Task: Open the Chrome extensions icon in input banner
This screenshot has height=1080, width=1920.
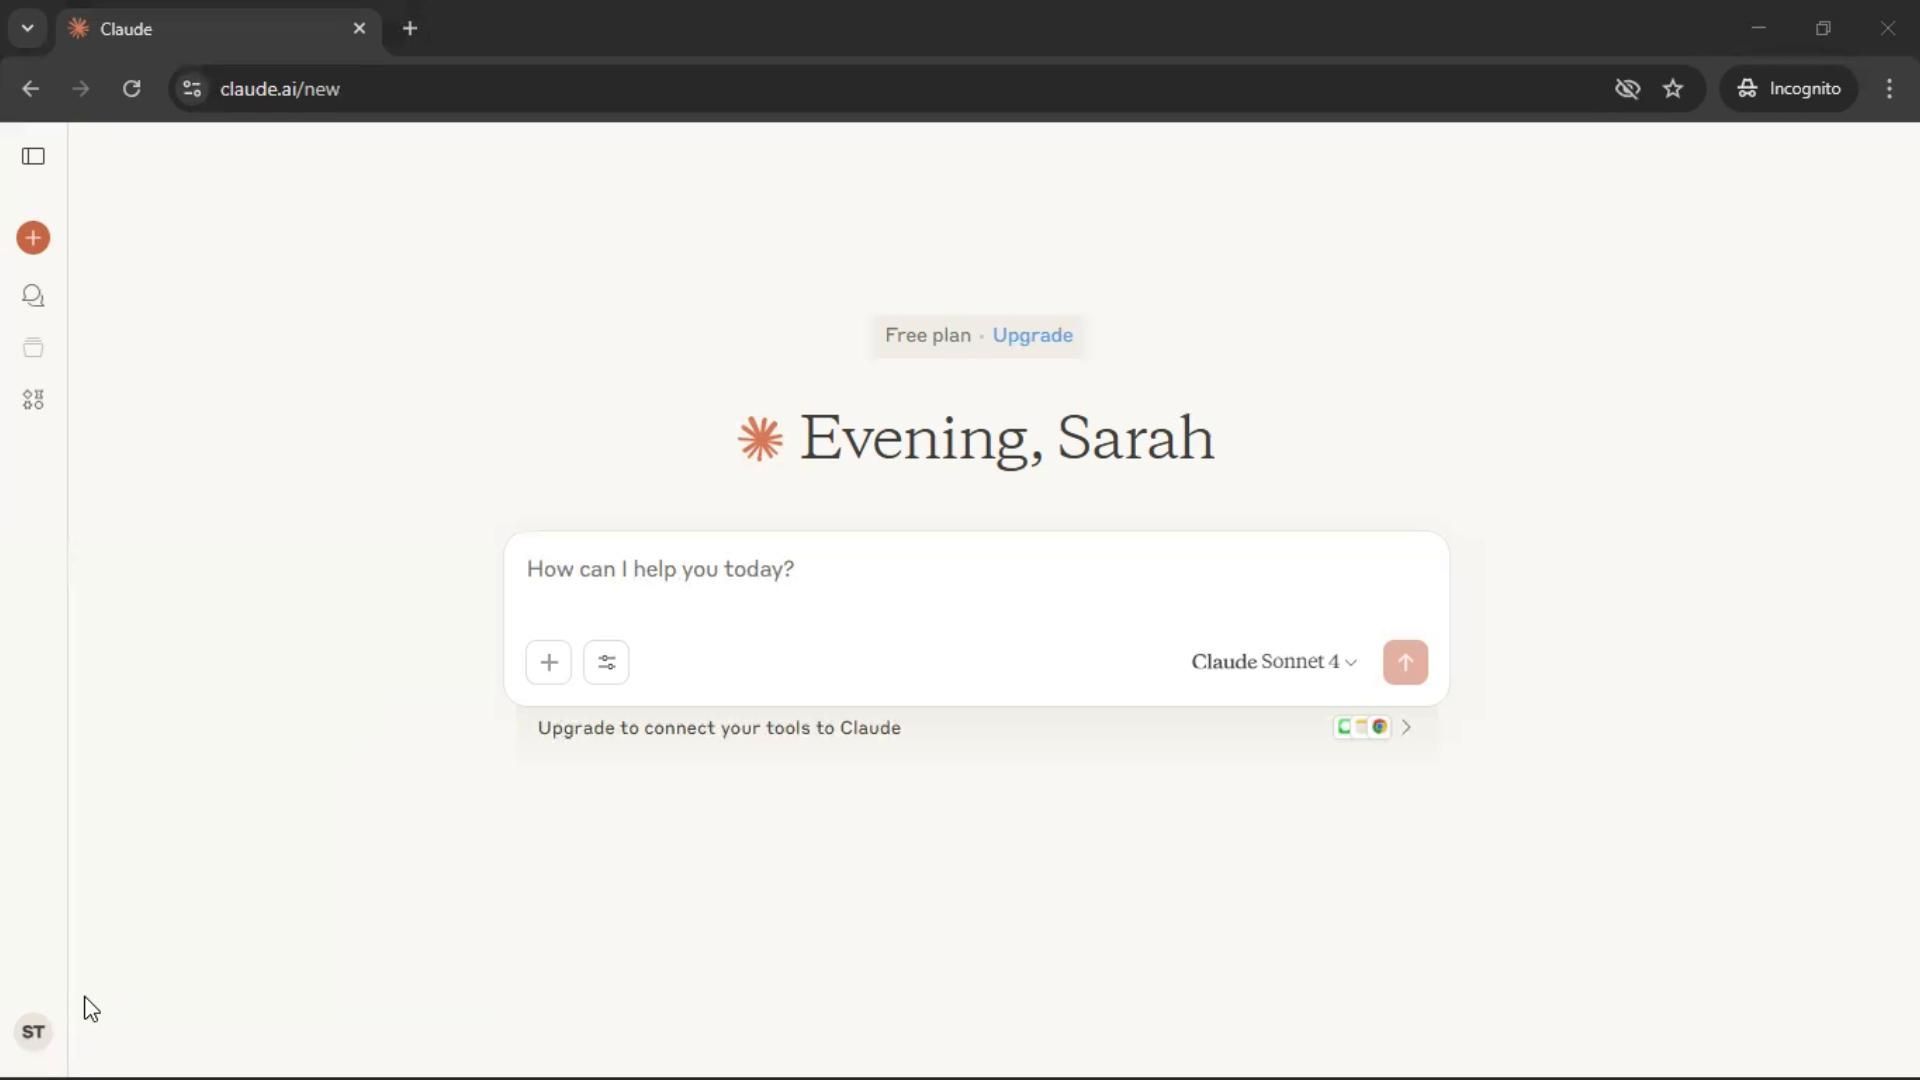Action: tap(1362, 727)
